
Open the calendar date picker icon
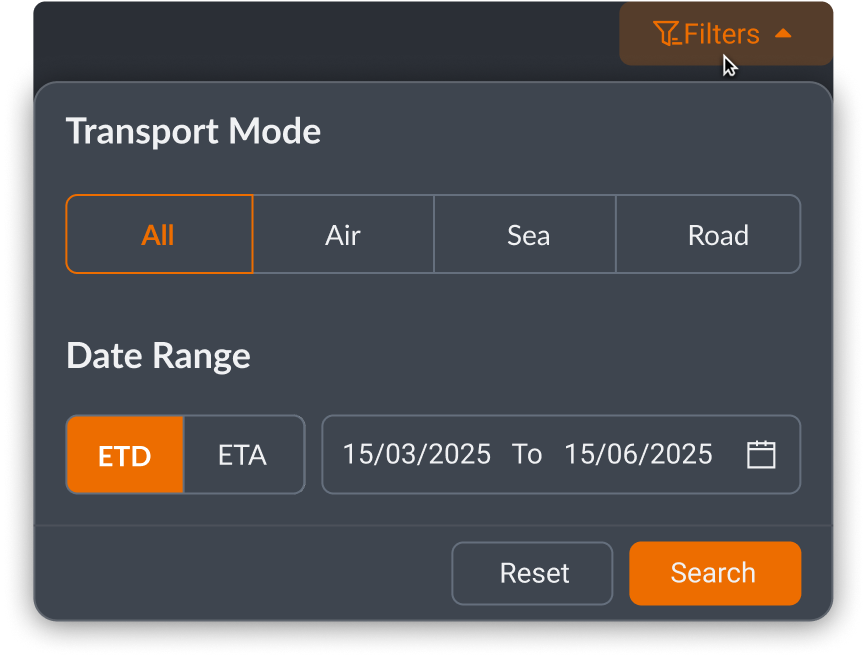tap(761, 454)
